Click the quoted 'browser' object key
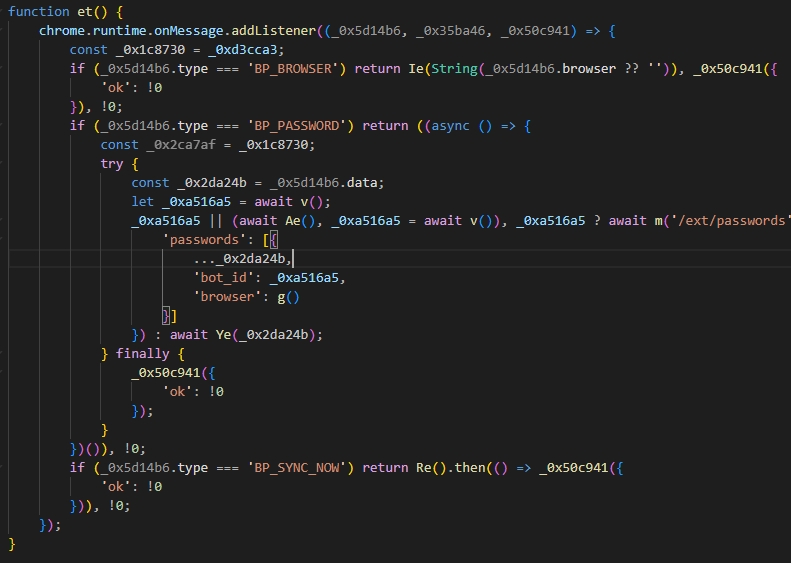791x563 pixels. point(227,297)
